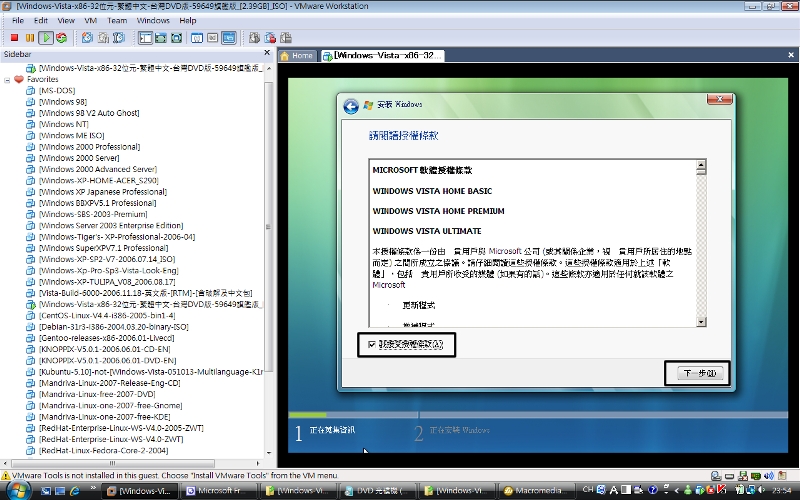Switch to the Home tab

297,56
